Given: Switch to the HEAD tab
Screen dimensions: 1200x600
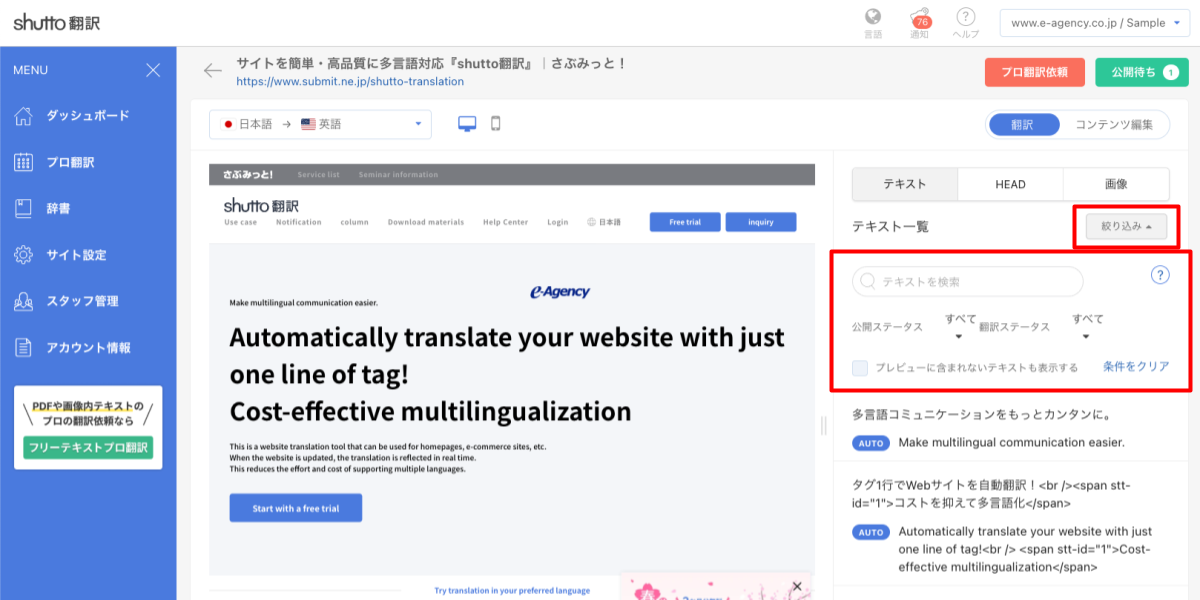Looking at the screenshot, I should pos(1010,184).
